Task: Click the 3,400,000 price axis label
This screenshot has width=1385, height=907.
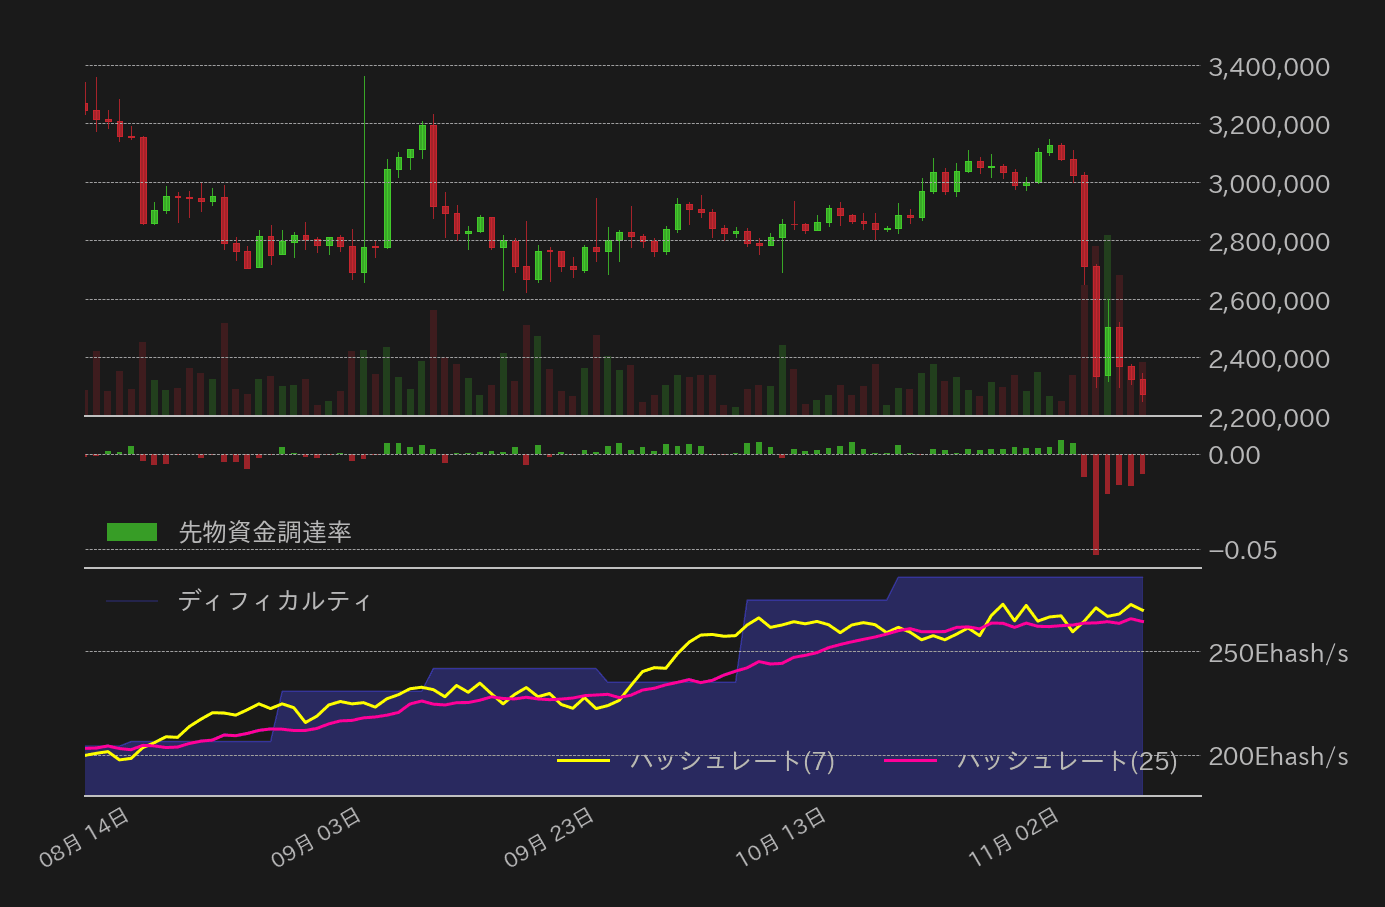Action: pos(1269,67)
